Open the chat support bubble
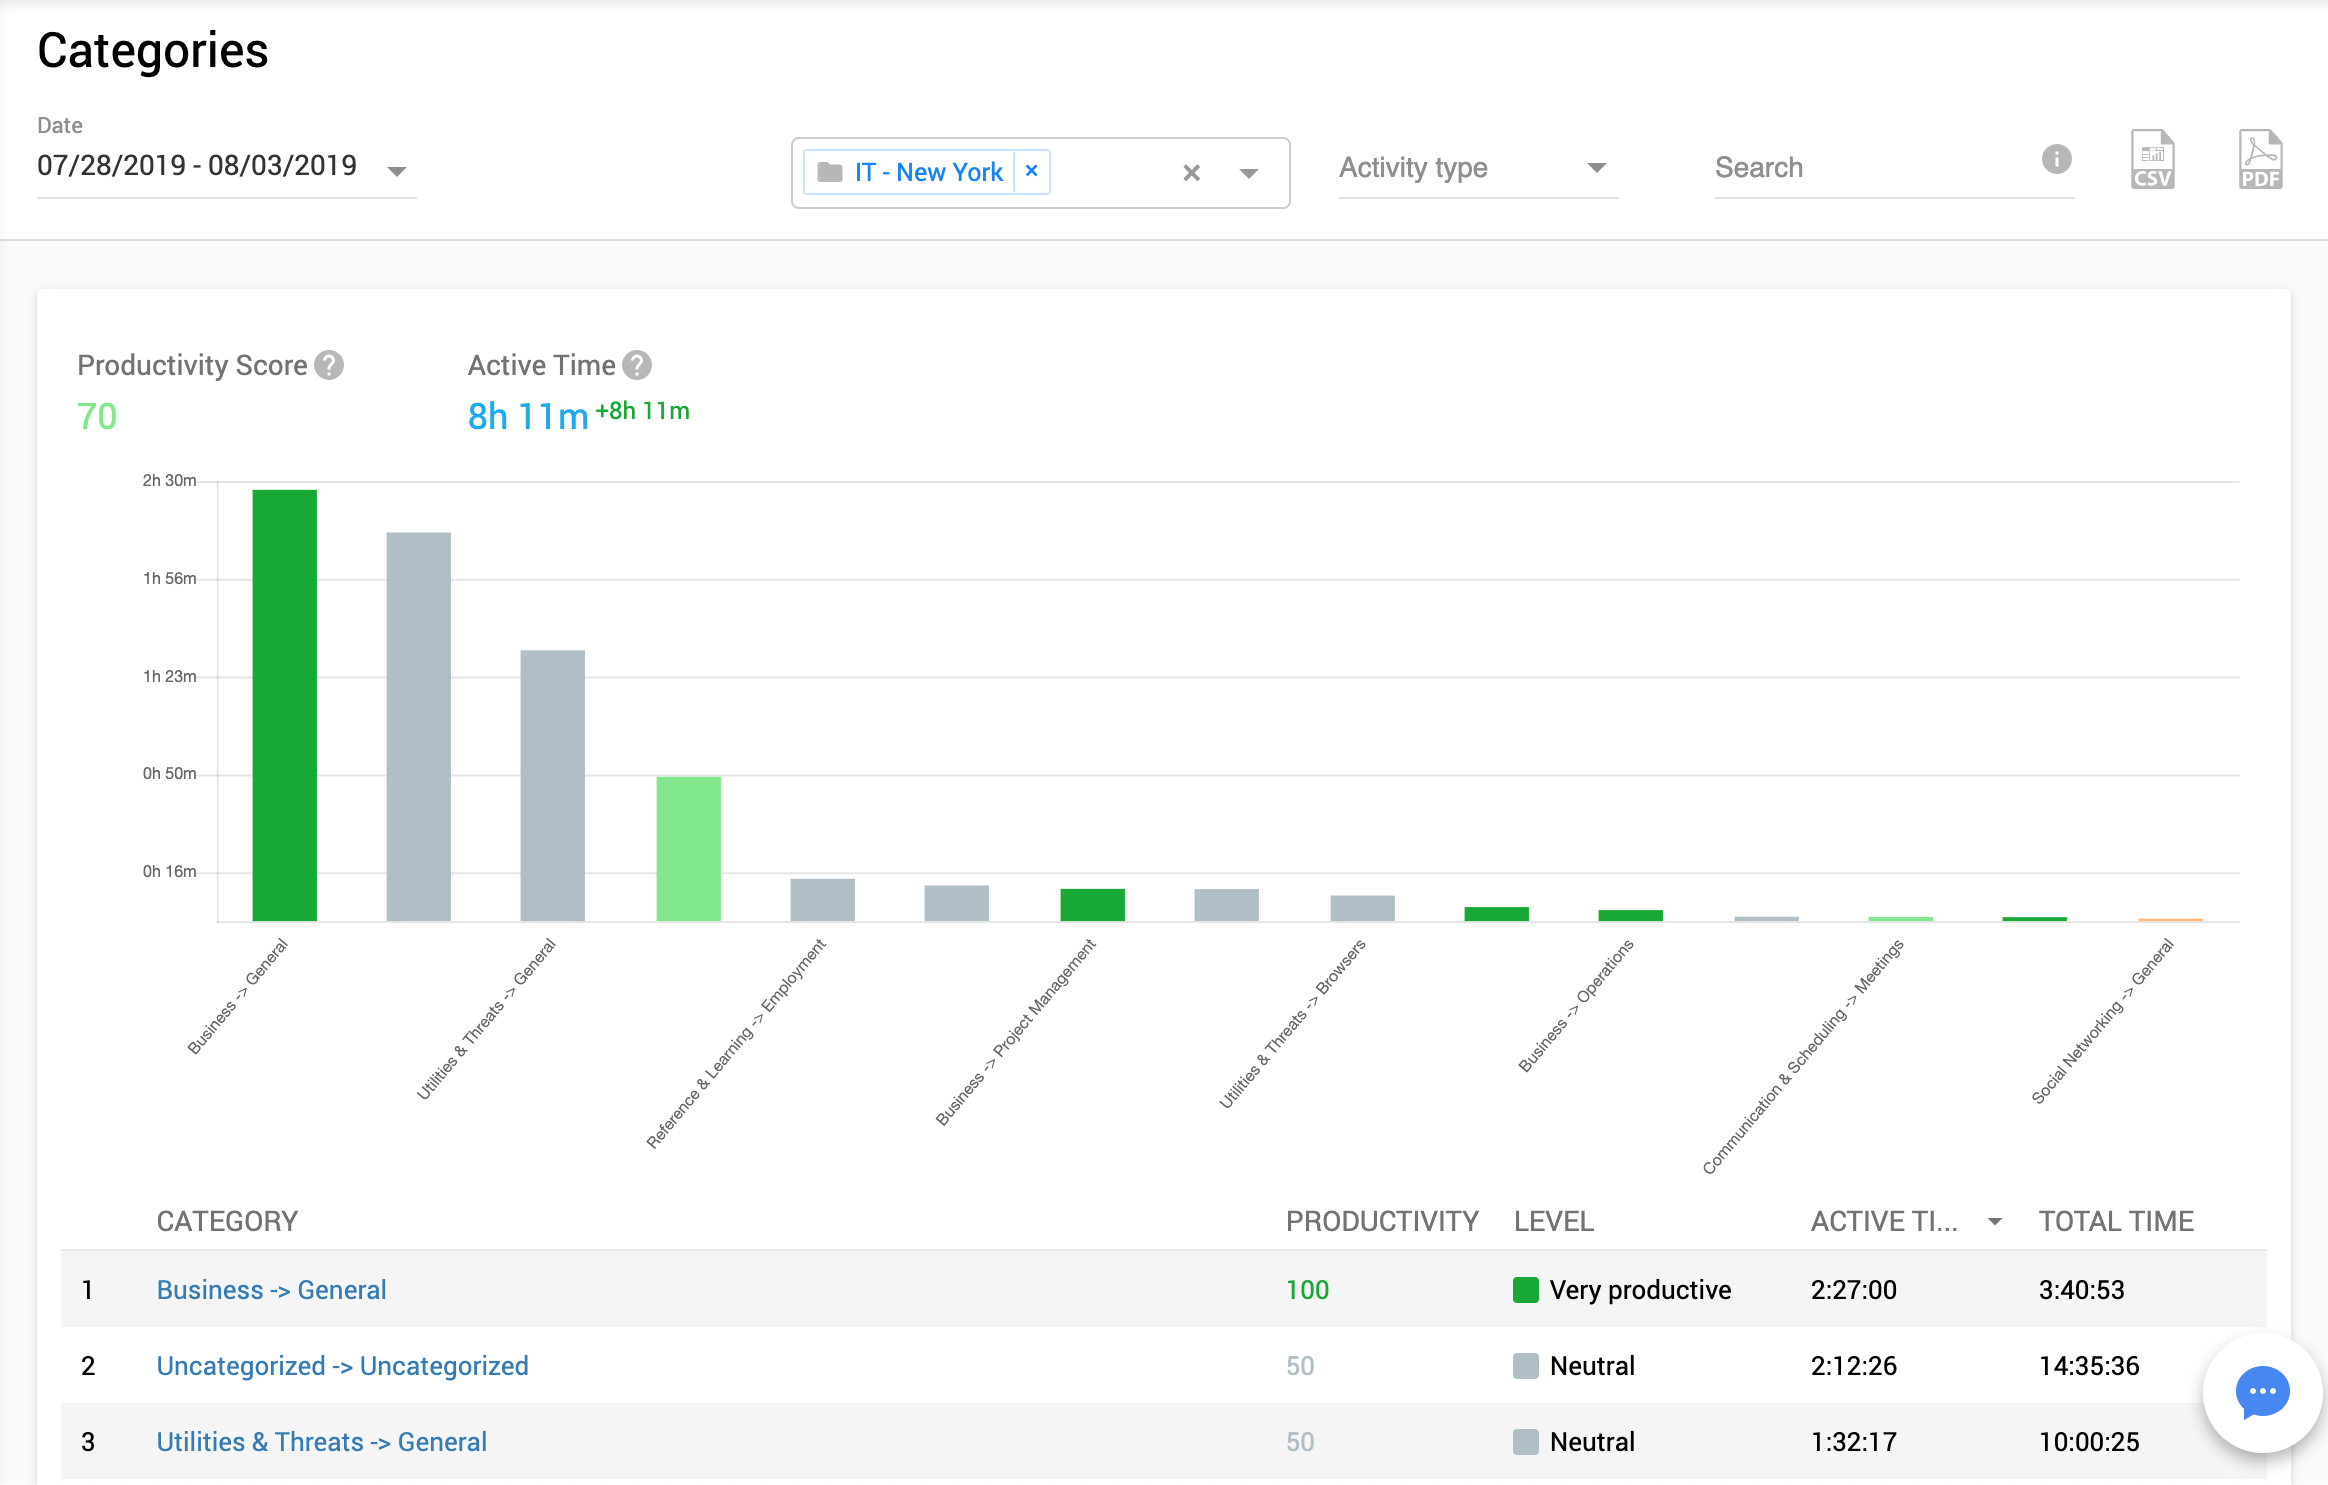This screenshot has width=2328, height=1485. tap(2261, 1392)
